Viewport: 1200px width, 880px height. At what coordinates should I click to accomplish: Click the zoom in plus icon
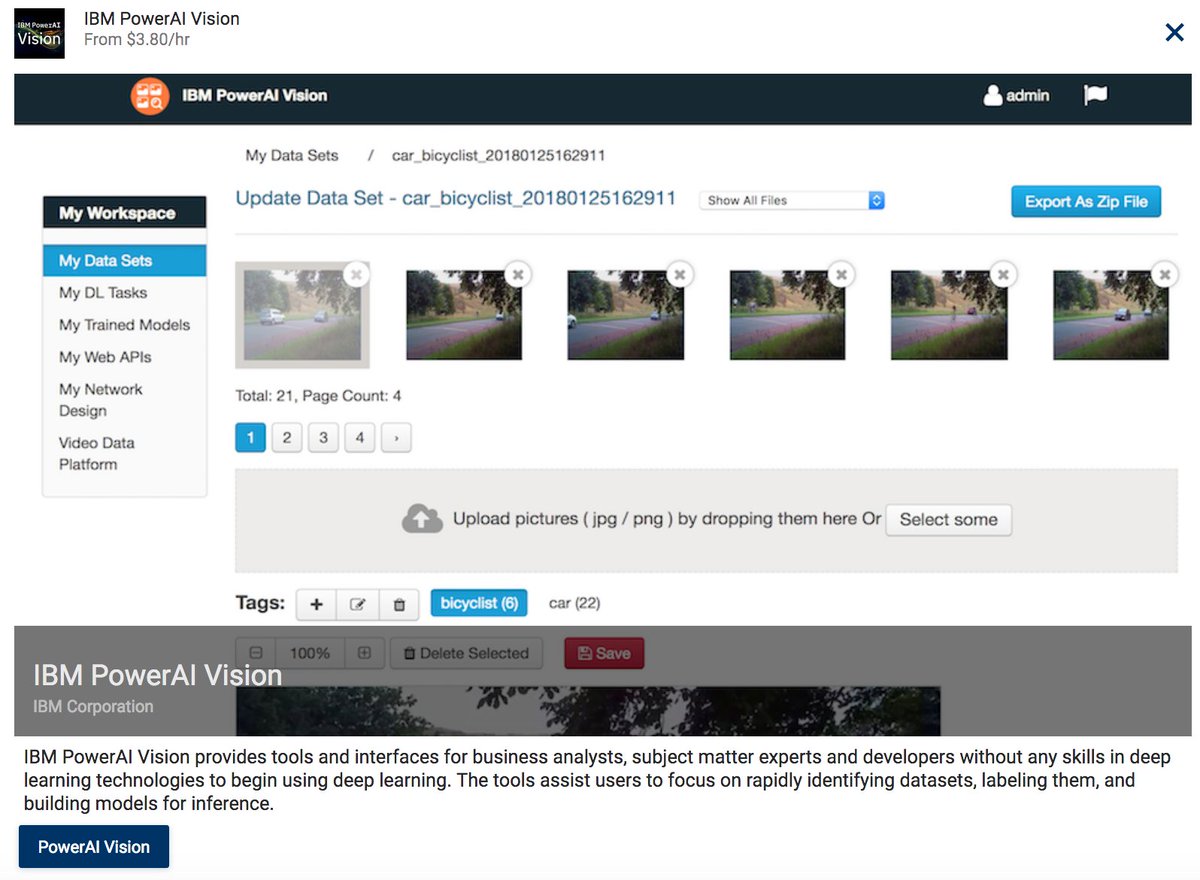(364, 653)
